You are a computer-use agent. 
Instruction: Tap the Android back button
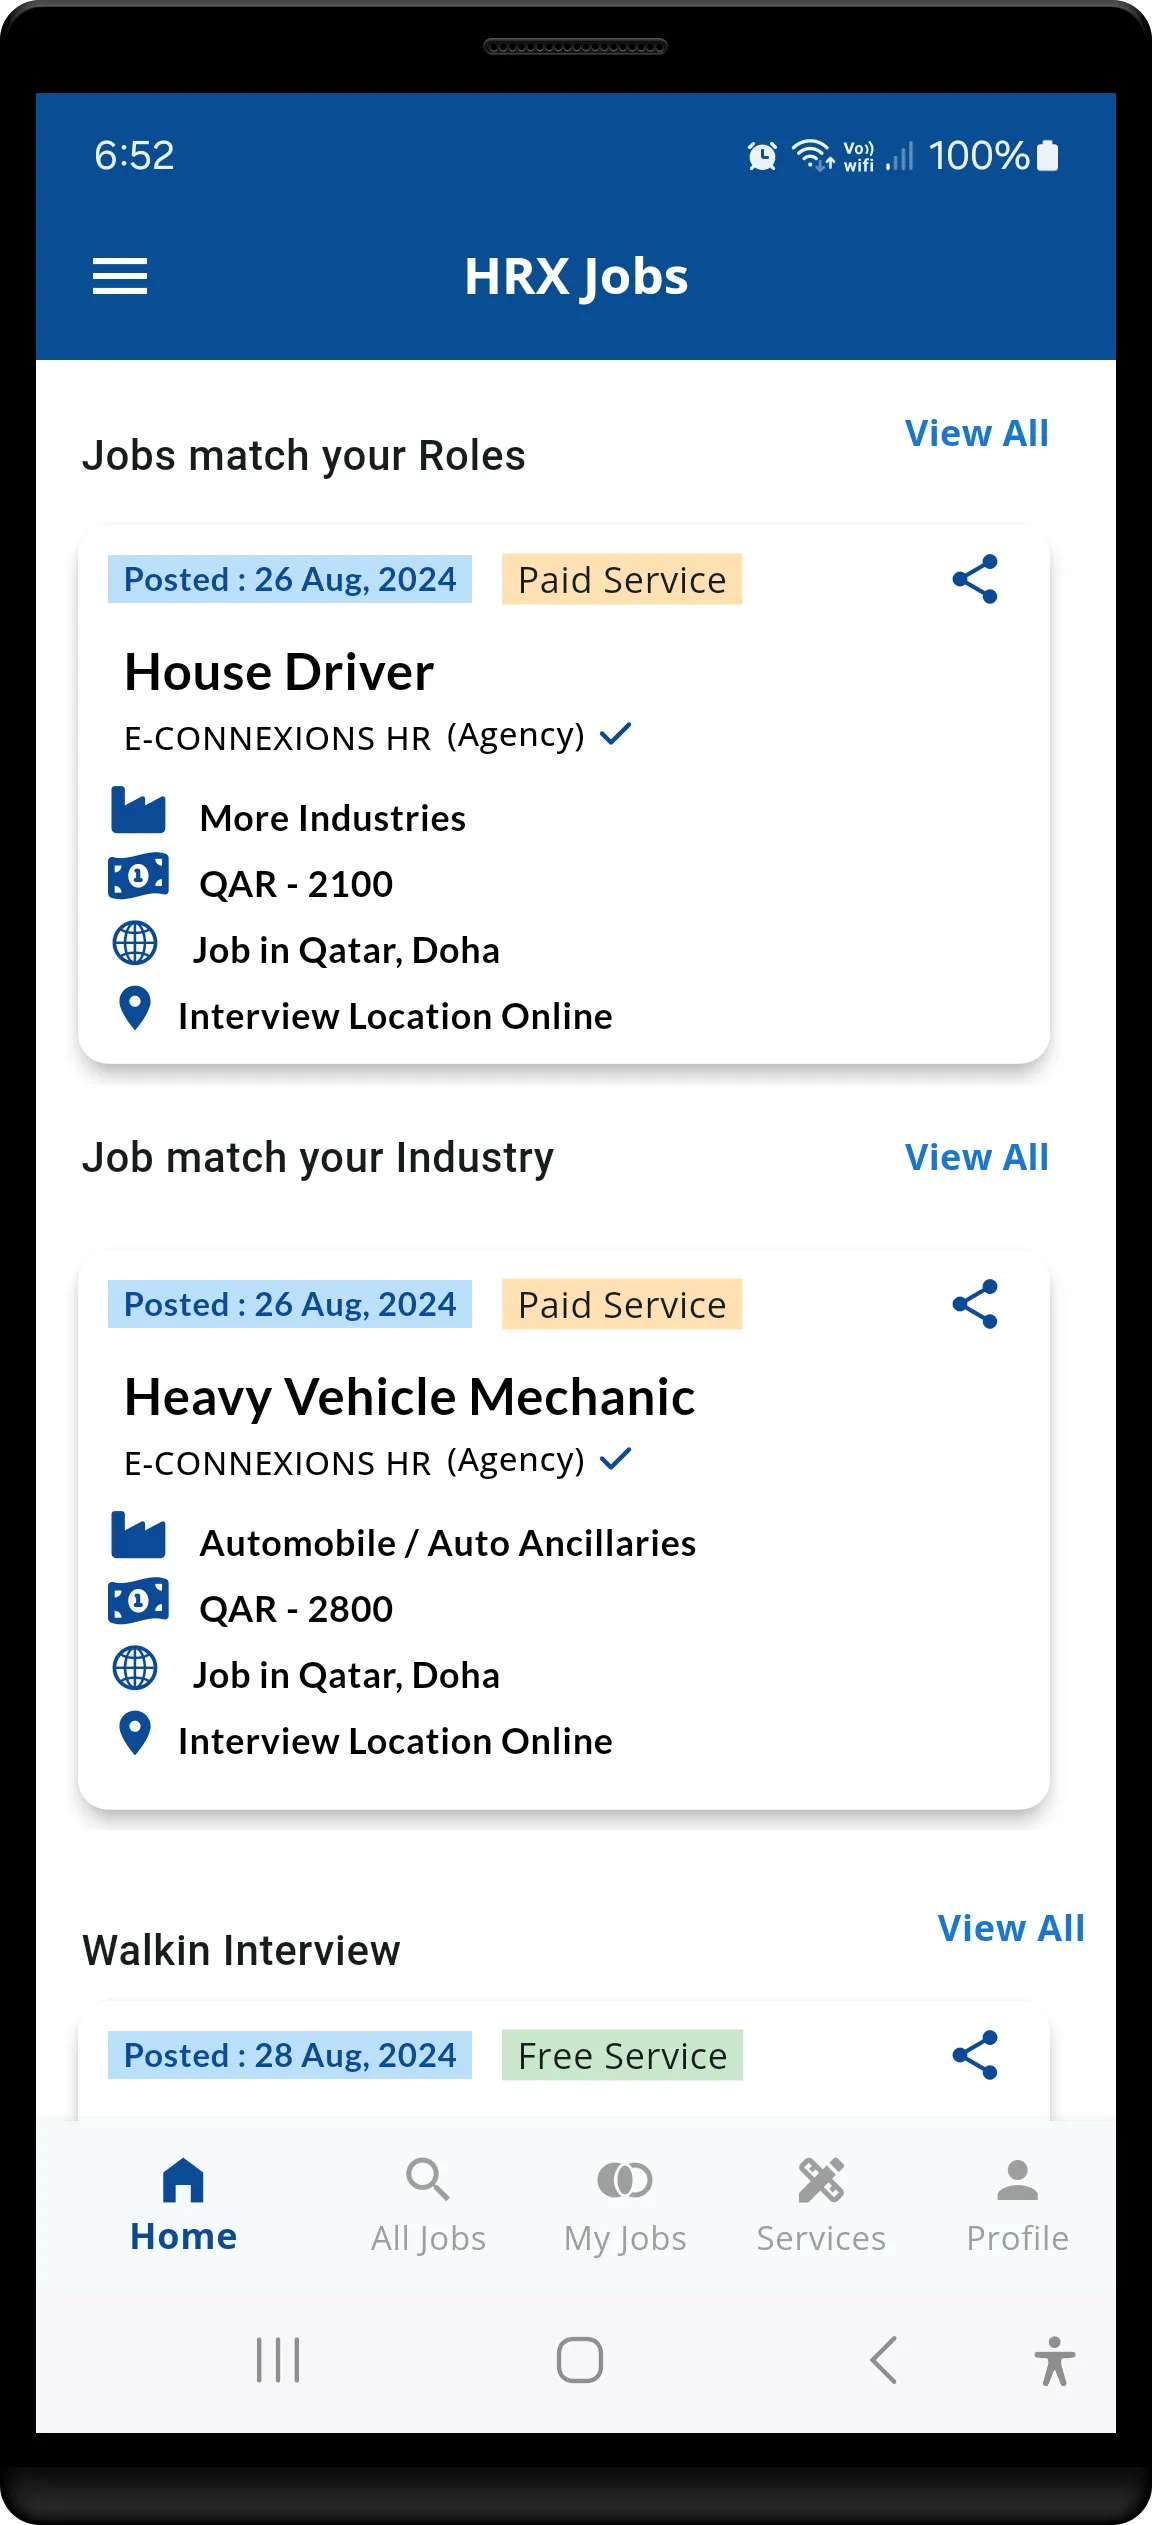click(x=883, y=2360)
